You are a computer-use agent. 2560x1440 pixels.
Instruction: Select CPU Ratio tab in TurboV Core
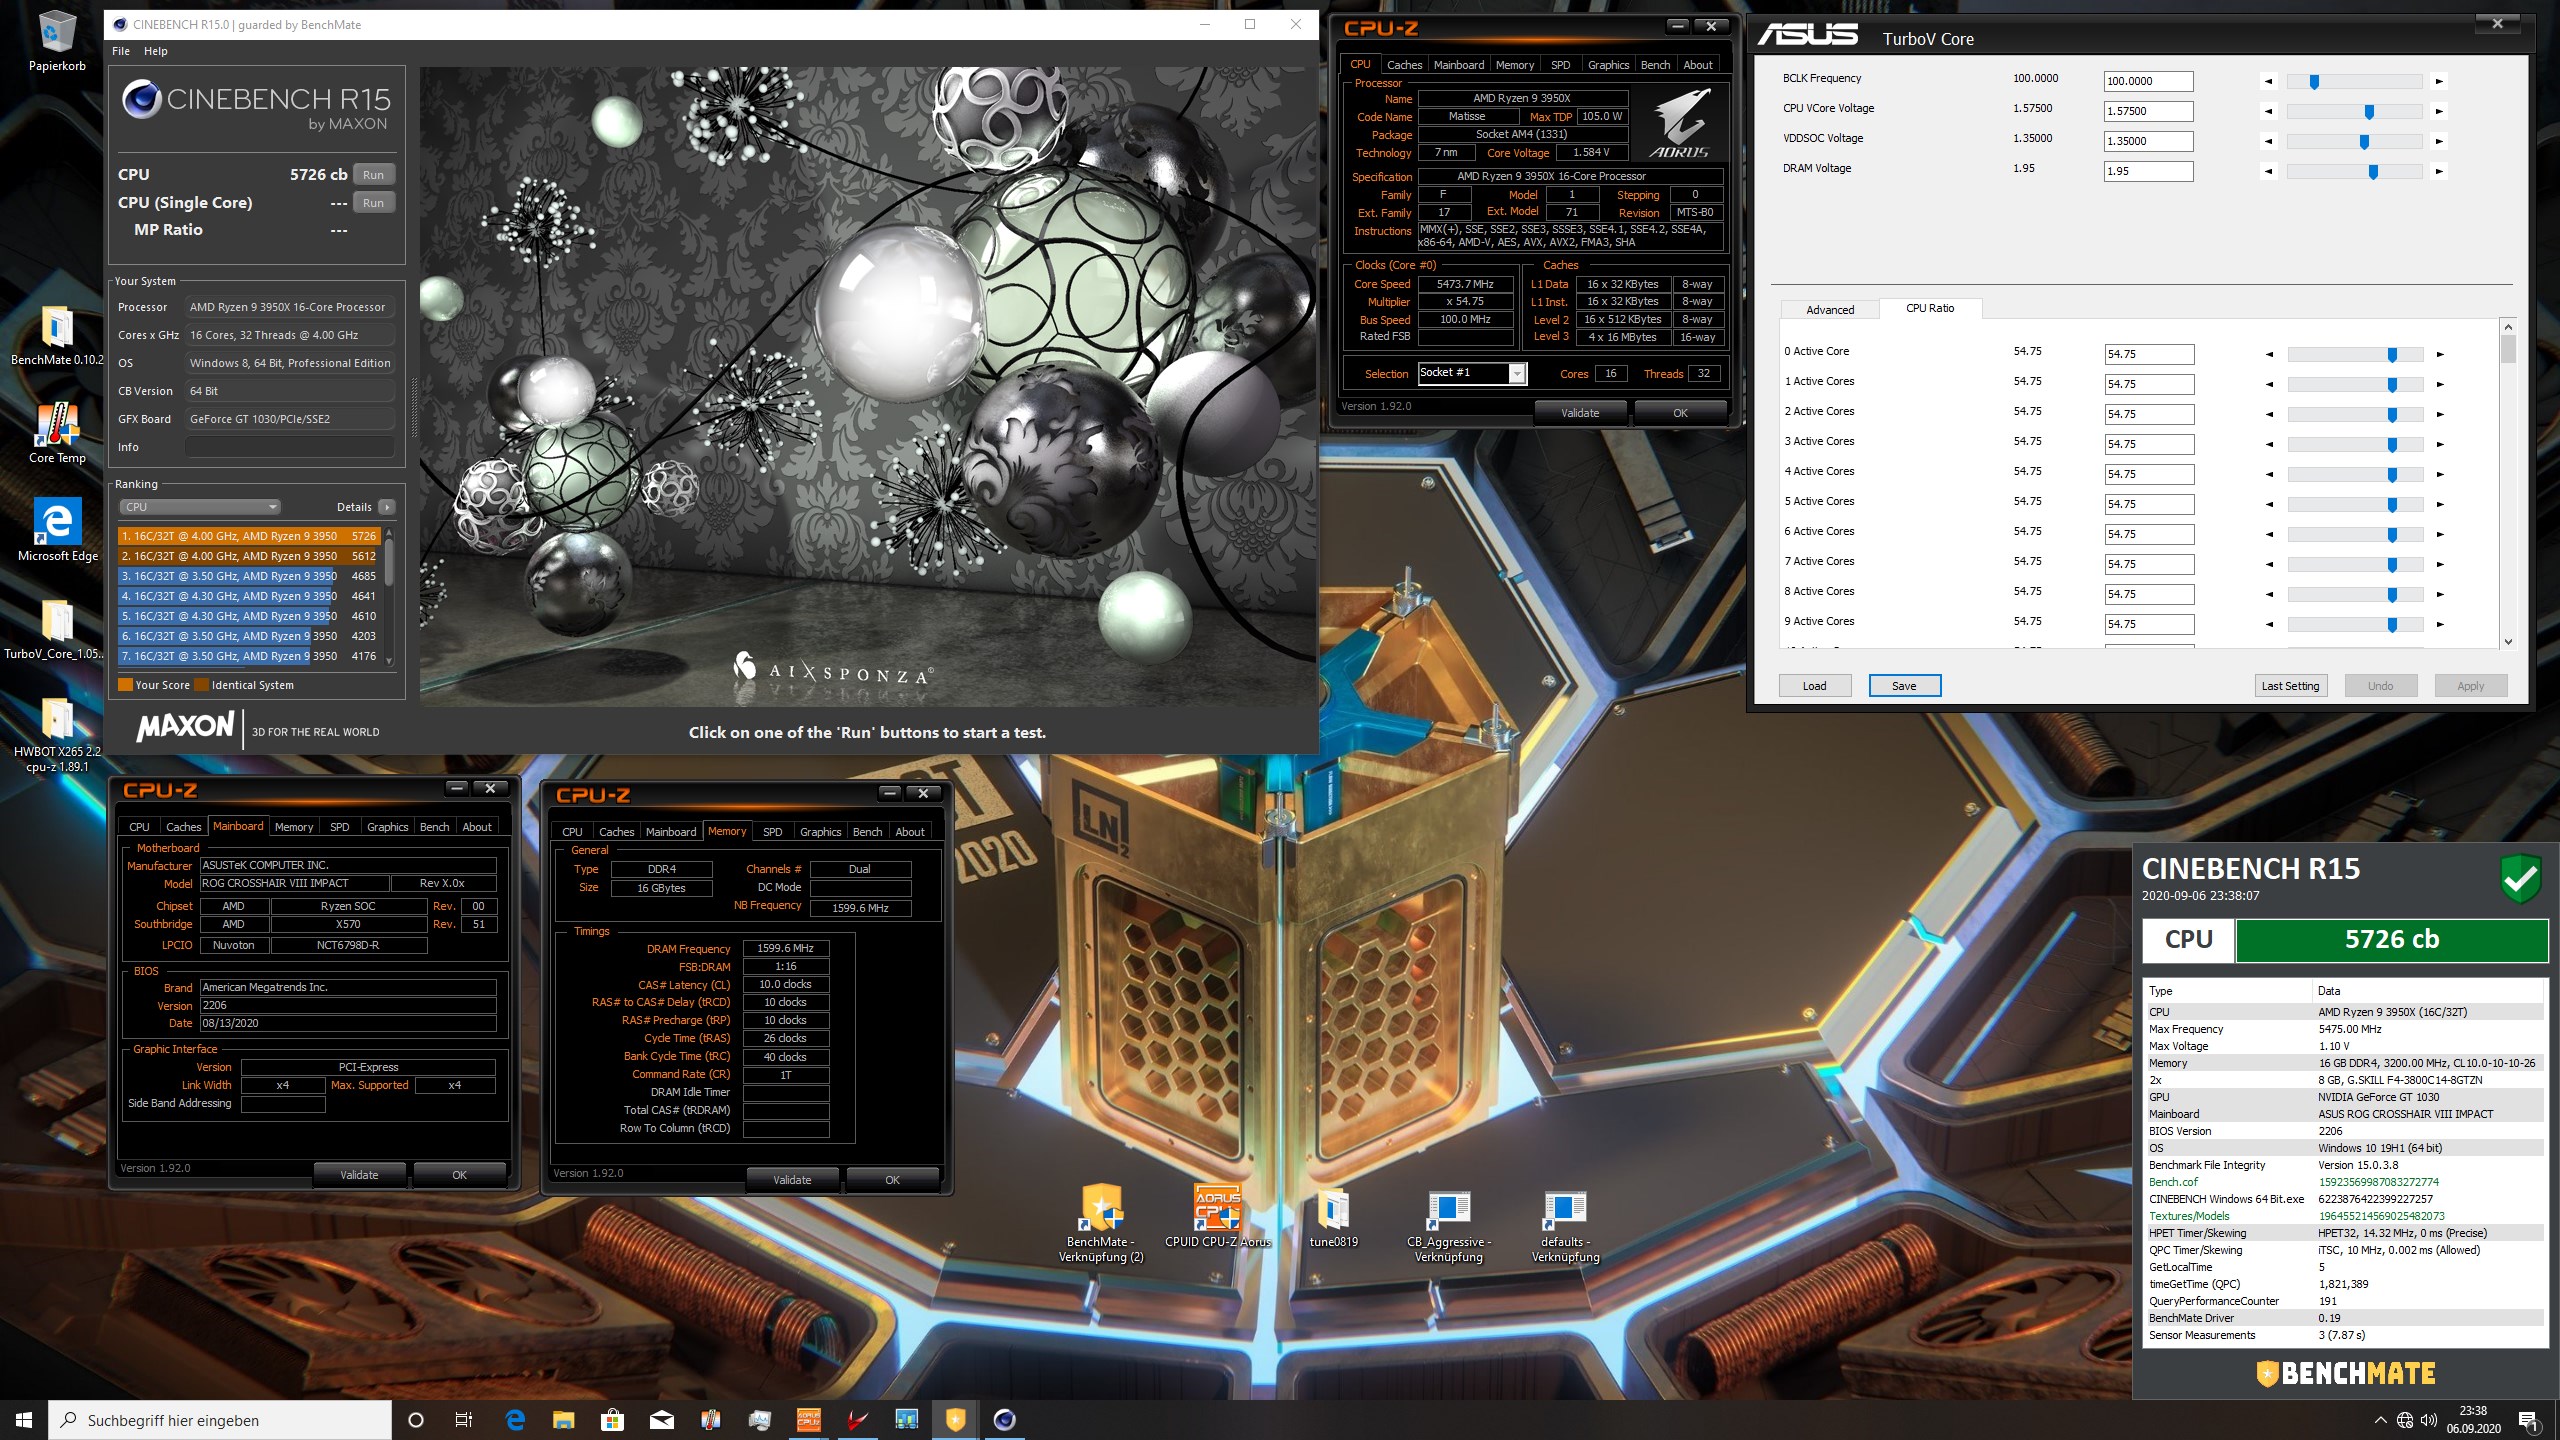click(1929, 308)
